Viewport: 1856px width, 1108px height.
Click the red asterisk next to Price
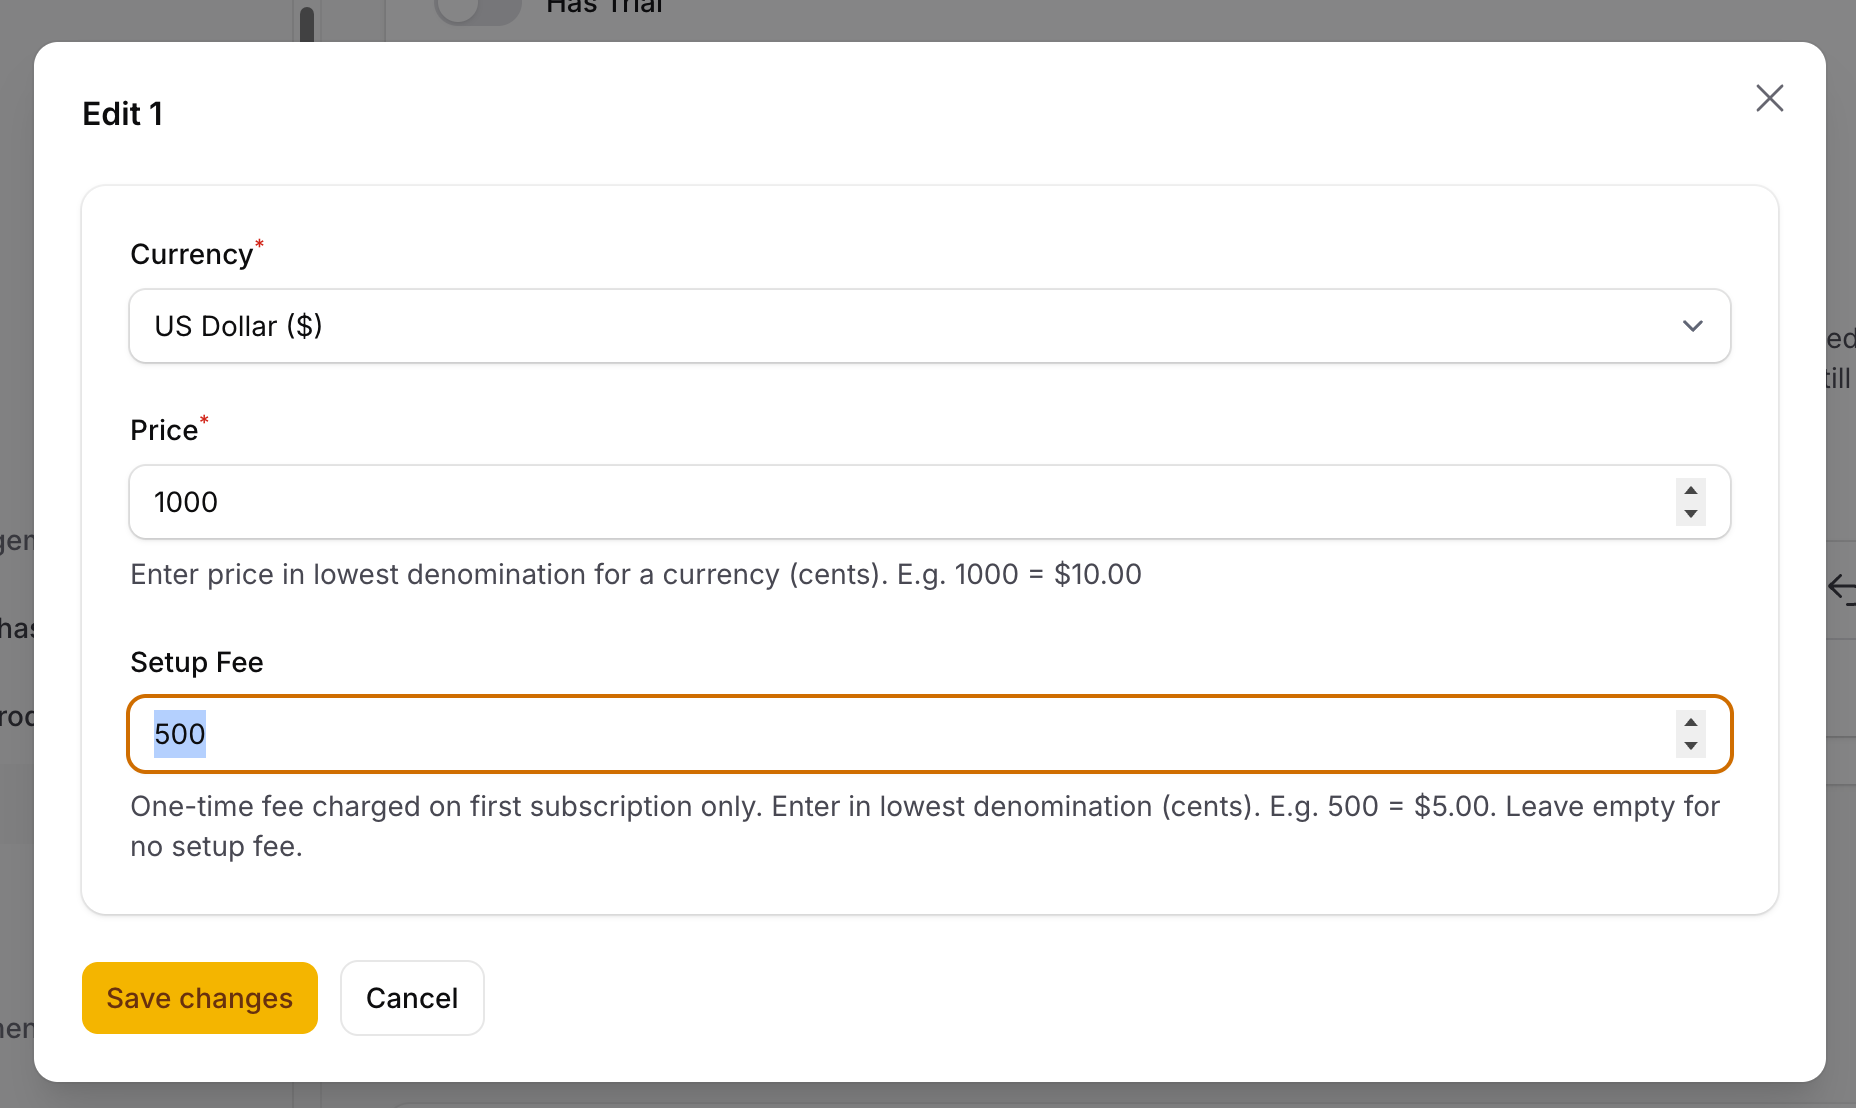[205, 420]
